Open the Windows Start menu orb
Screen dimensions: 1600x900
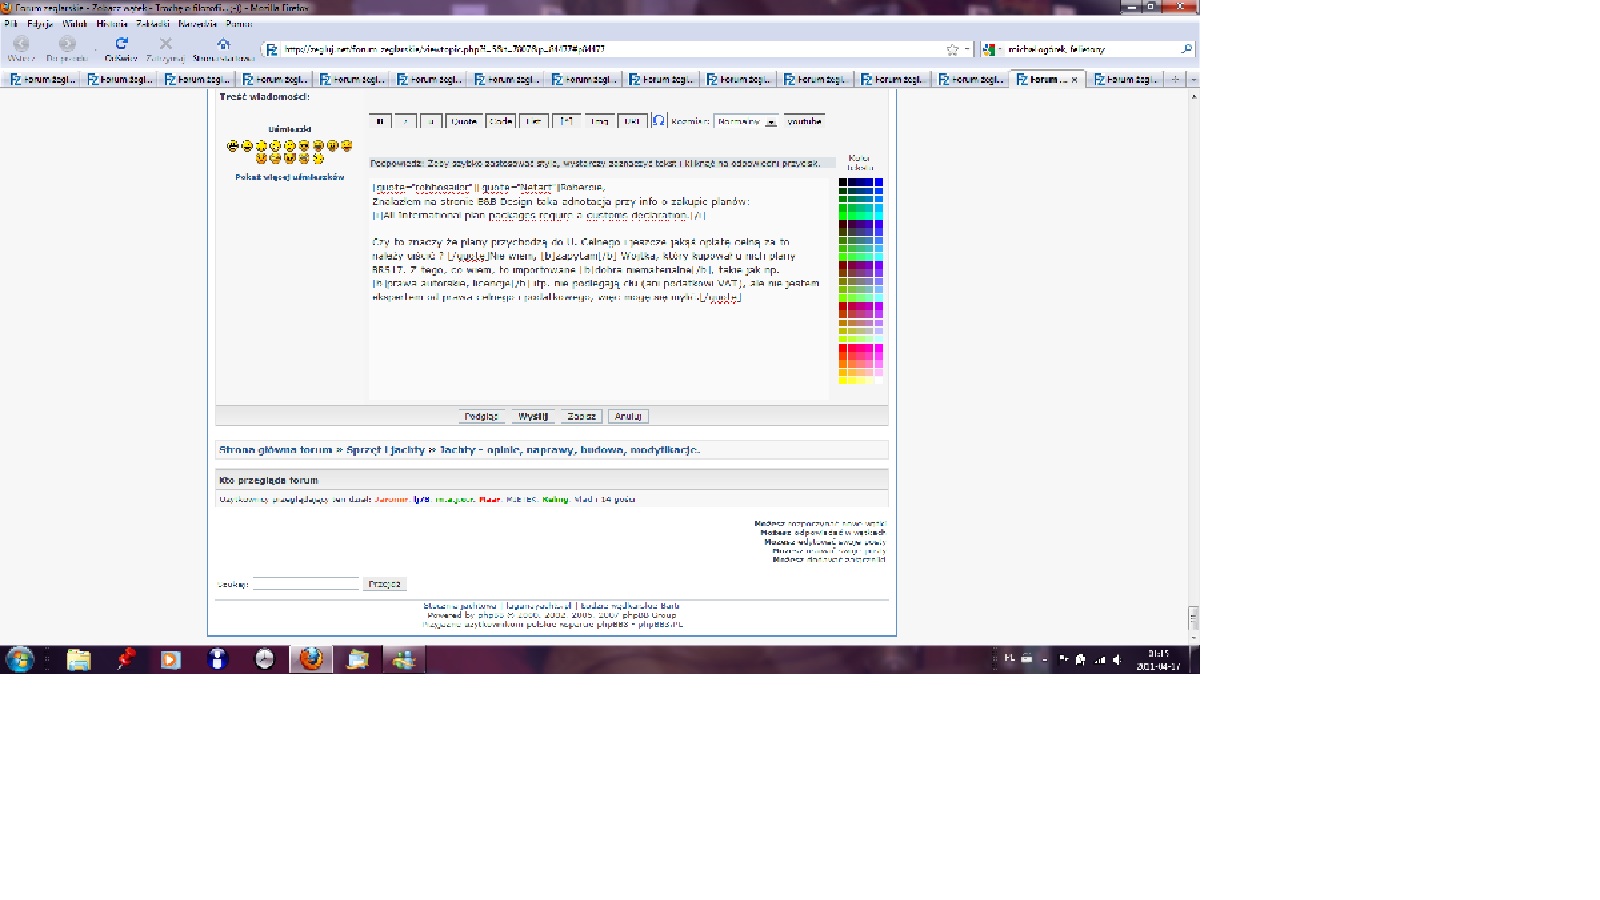tap(19, 659)
